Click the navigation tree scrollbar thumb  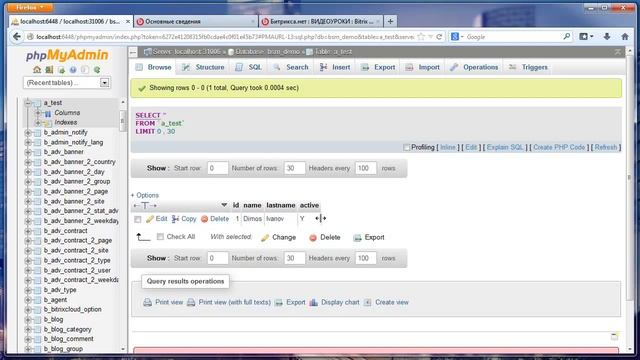coord(122,121)
